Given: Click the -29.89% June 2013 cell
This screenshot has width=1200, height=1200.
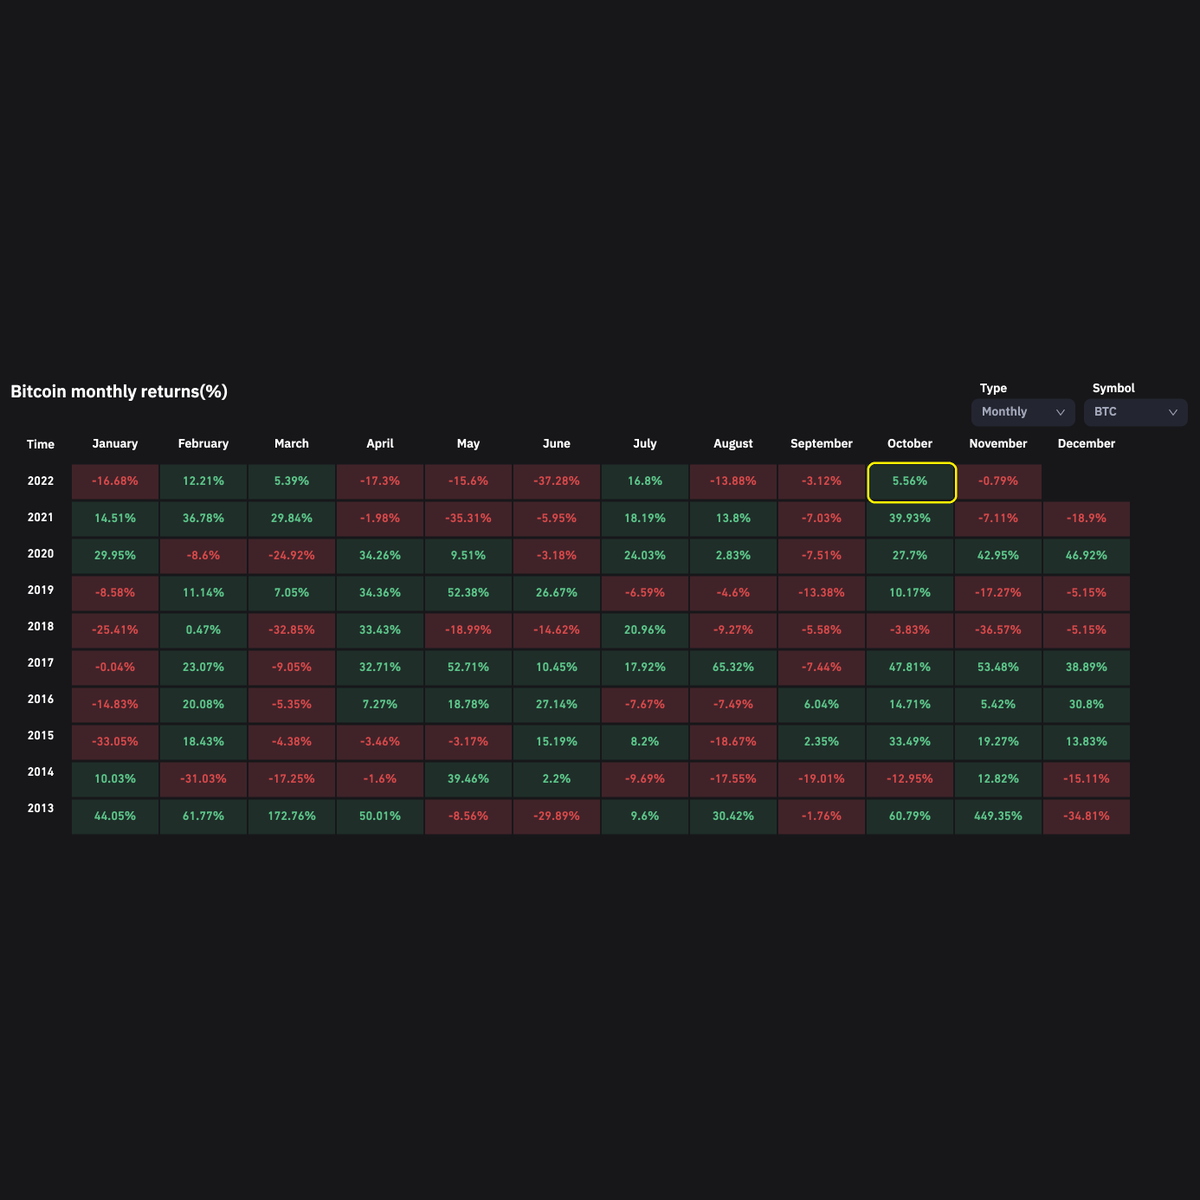Looking at the screenshot, I should coord(557,817).
